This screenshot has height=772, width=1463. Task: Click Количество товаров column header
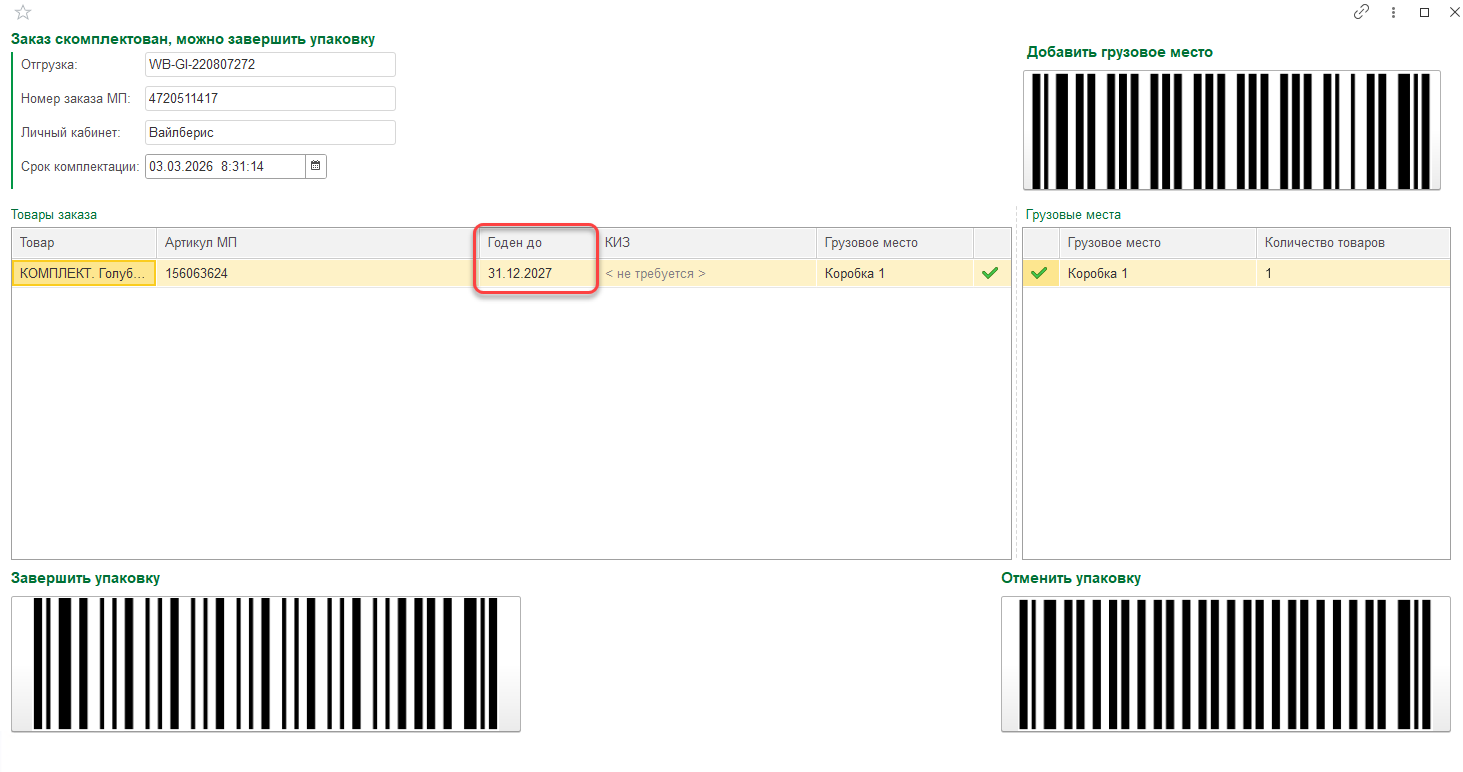[1353, 243]
